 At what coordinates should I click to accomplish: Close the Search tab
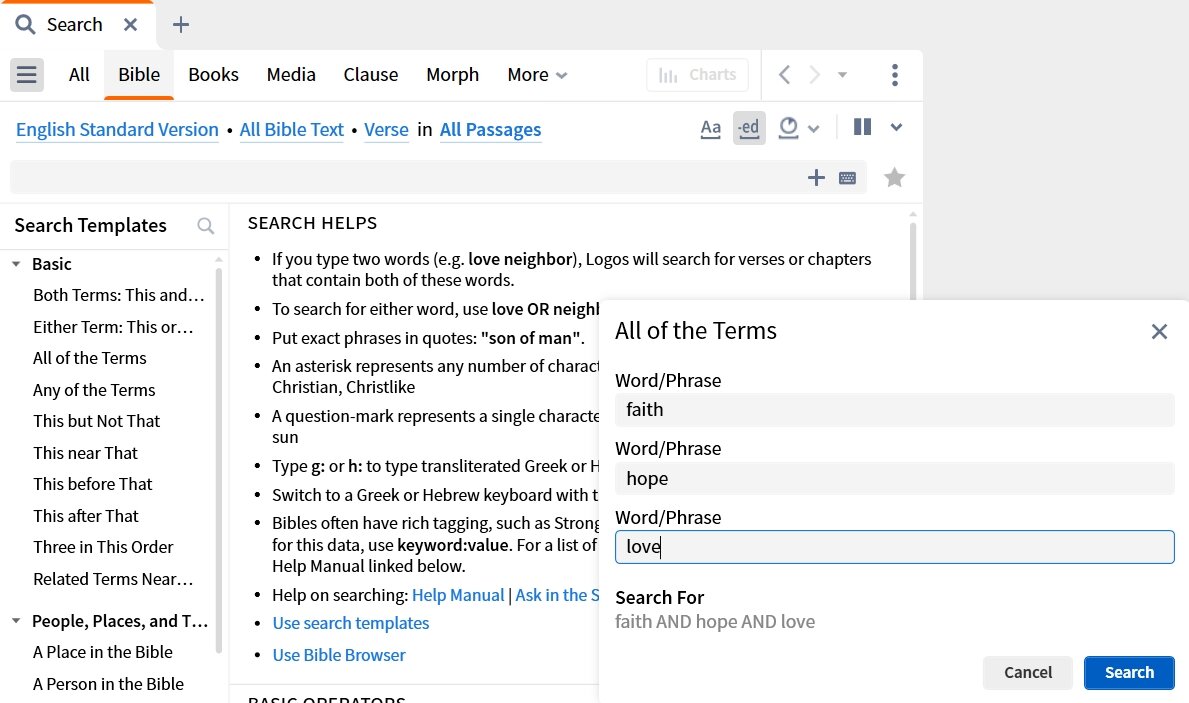(x=130, y=24)
